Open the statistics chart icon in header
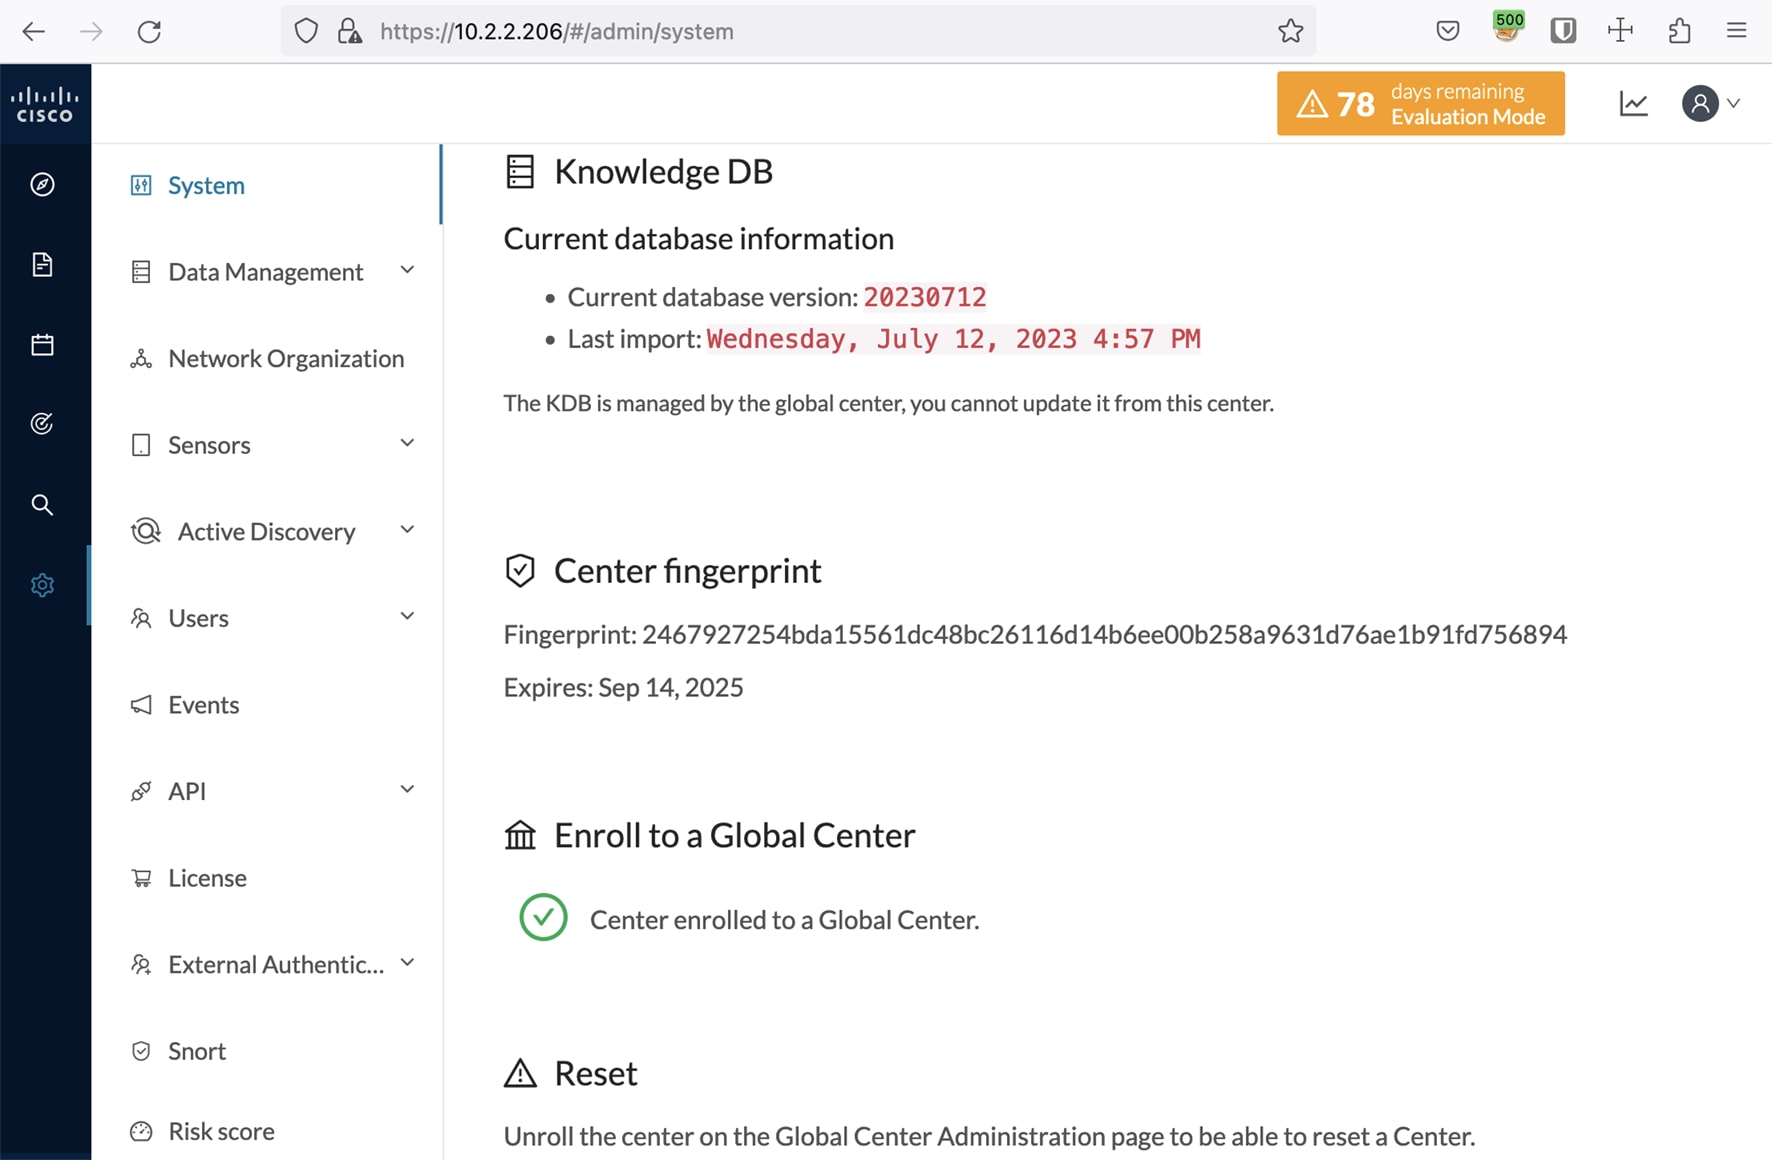 [1633, 103]
